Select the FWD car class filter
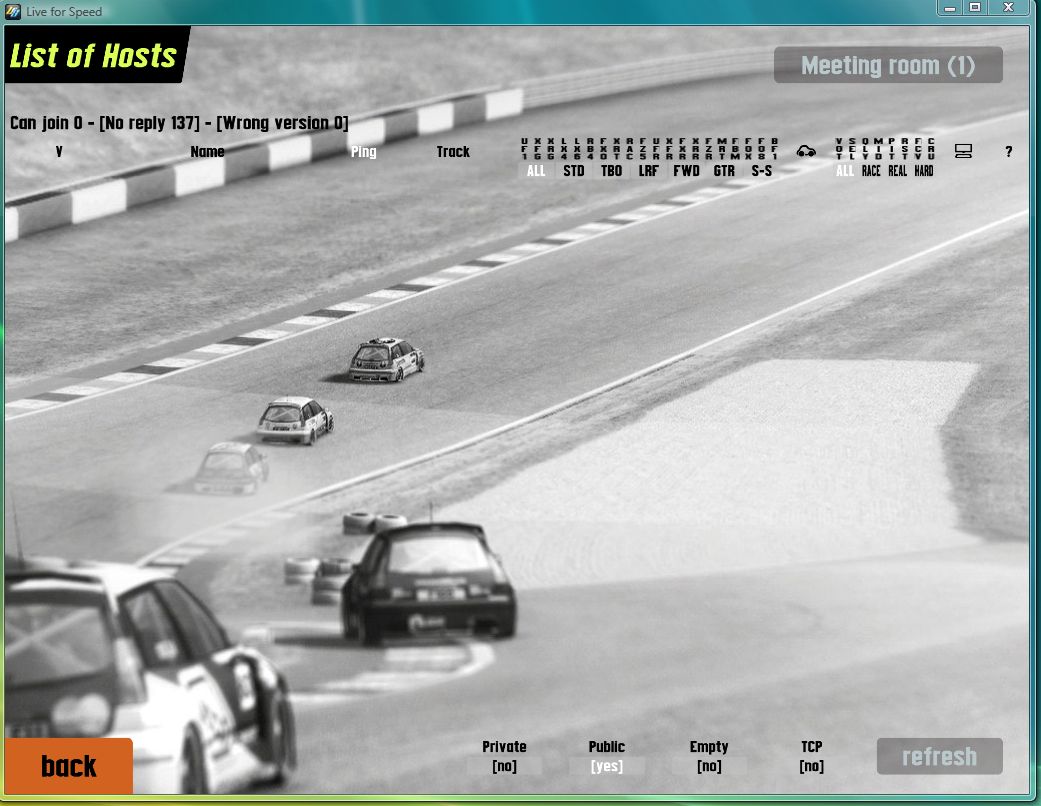 coord(686,171)
